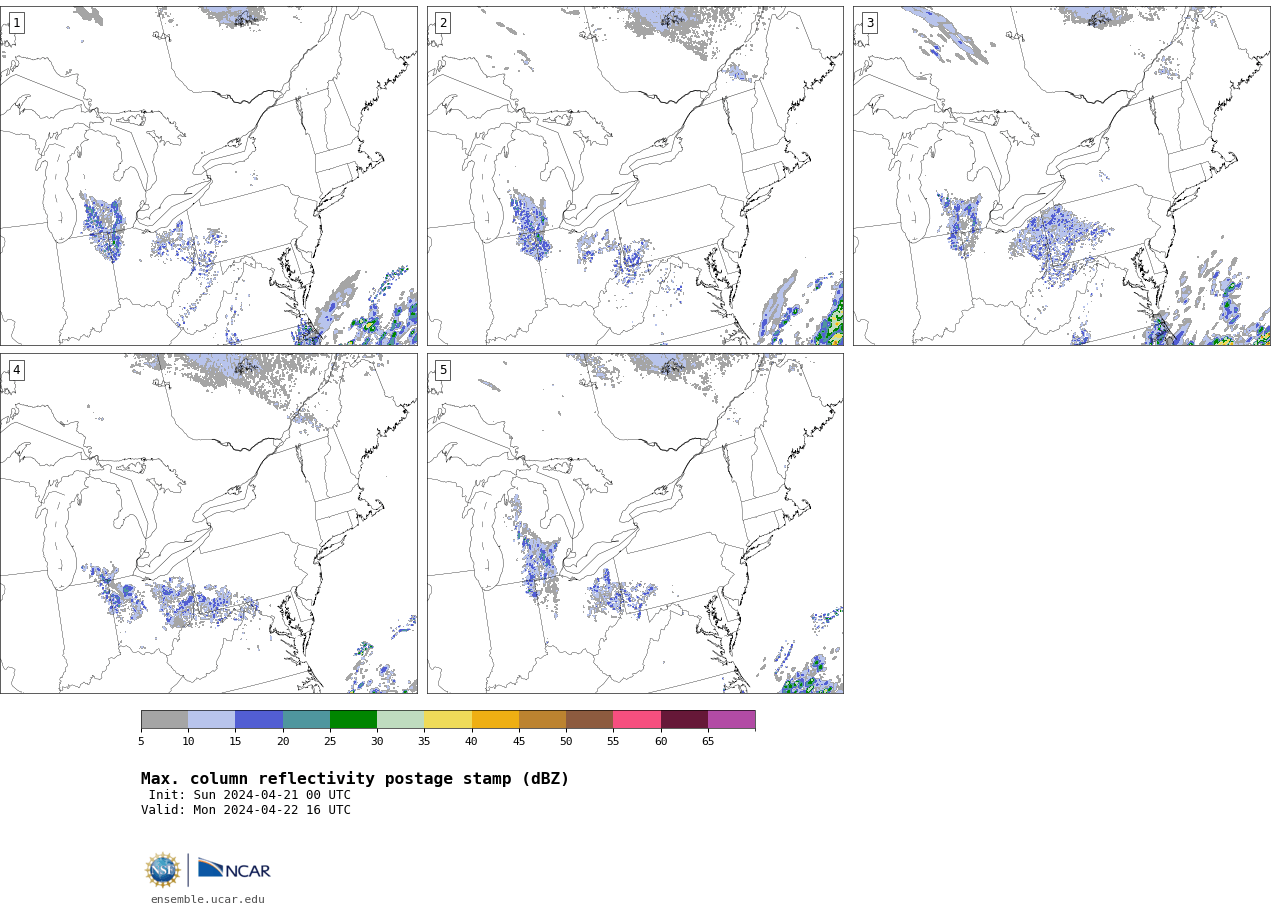Click the NSF logo icon
Image resolution: width=1280 pixels, height=910 pixels.
(x=163, y=870)
